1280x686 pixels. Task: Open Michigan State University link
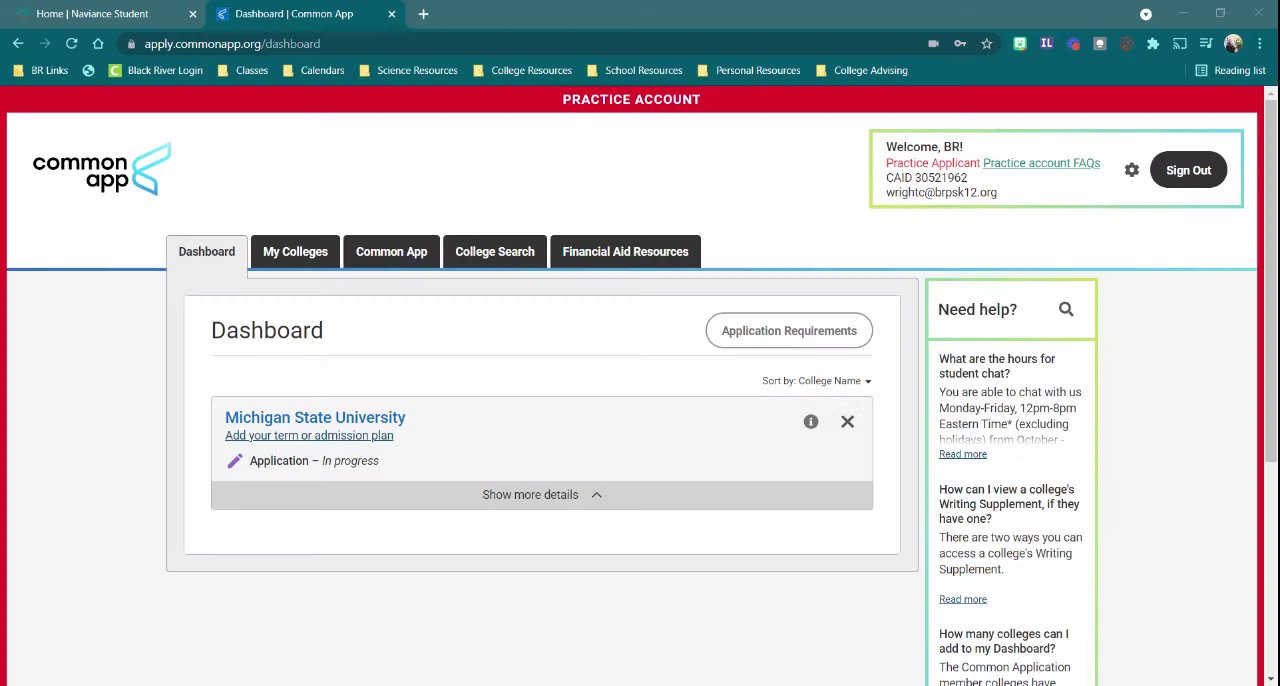[315, 418]
